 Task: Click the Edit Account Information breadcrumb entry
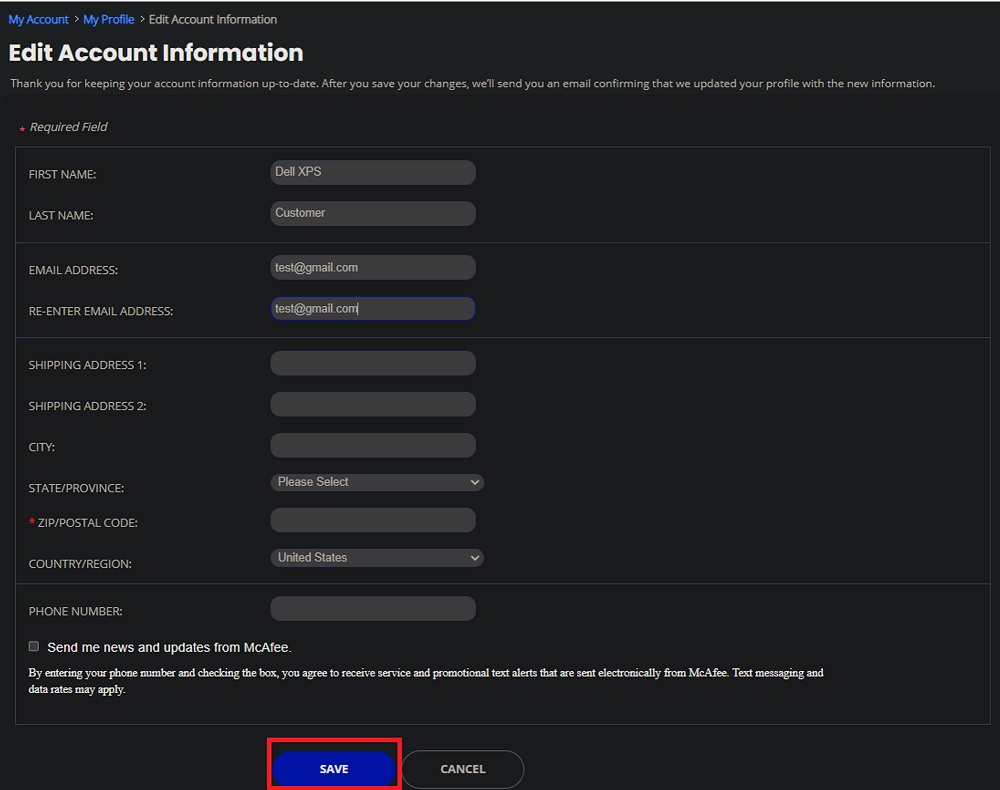click(212, 18)
